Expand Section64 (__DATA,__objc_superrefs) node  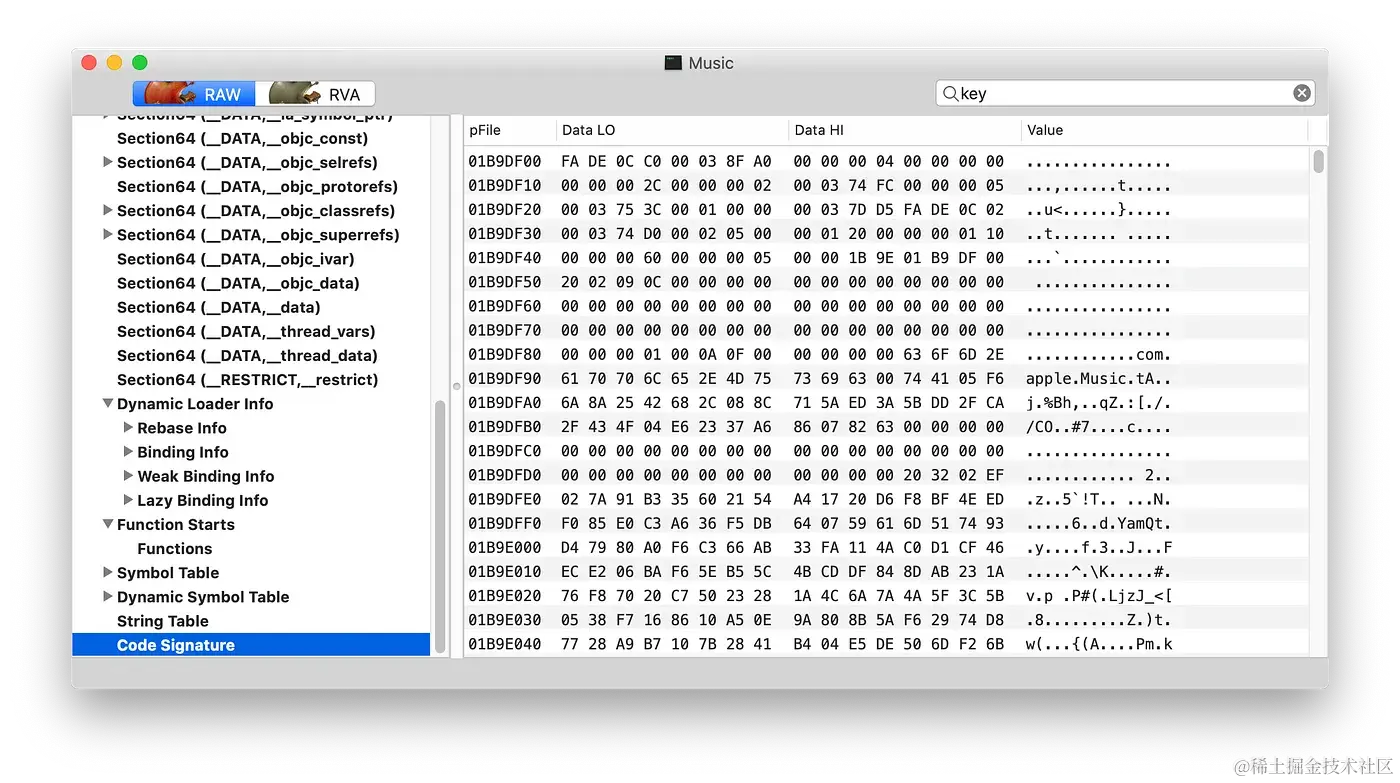point(108,234)
